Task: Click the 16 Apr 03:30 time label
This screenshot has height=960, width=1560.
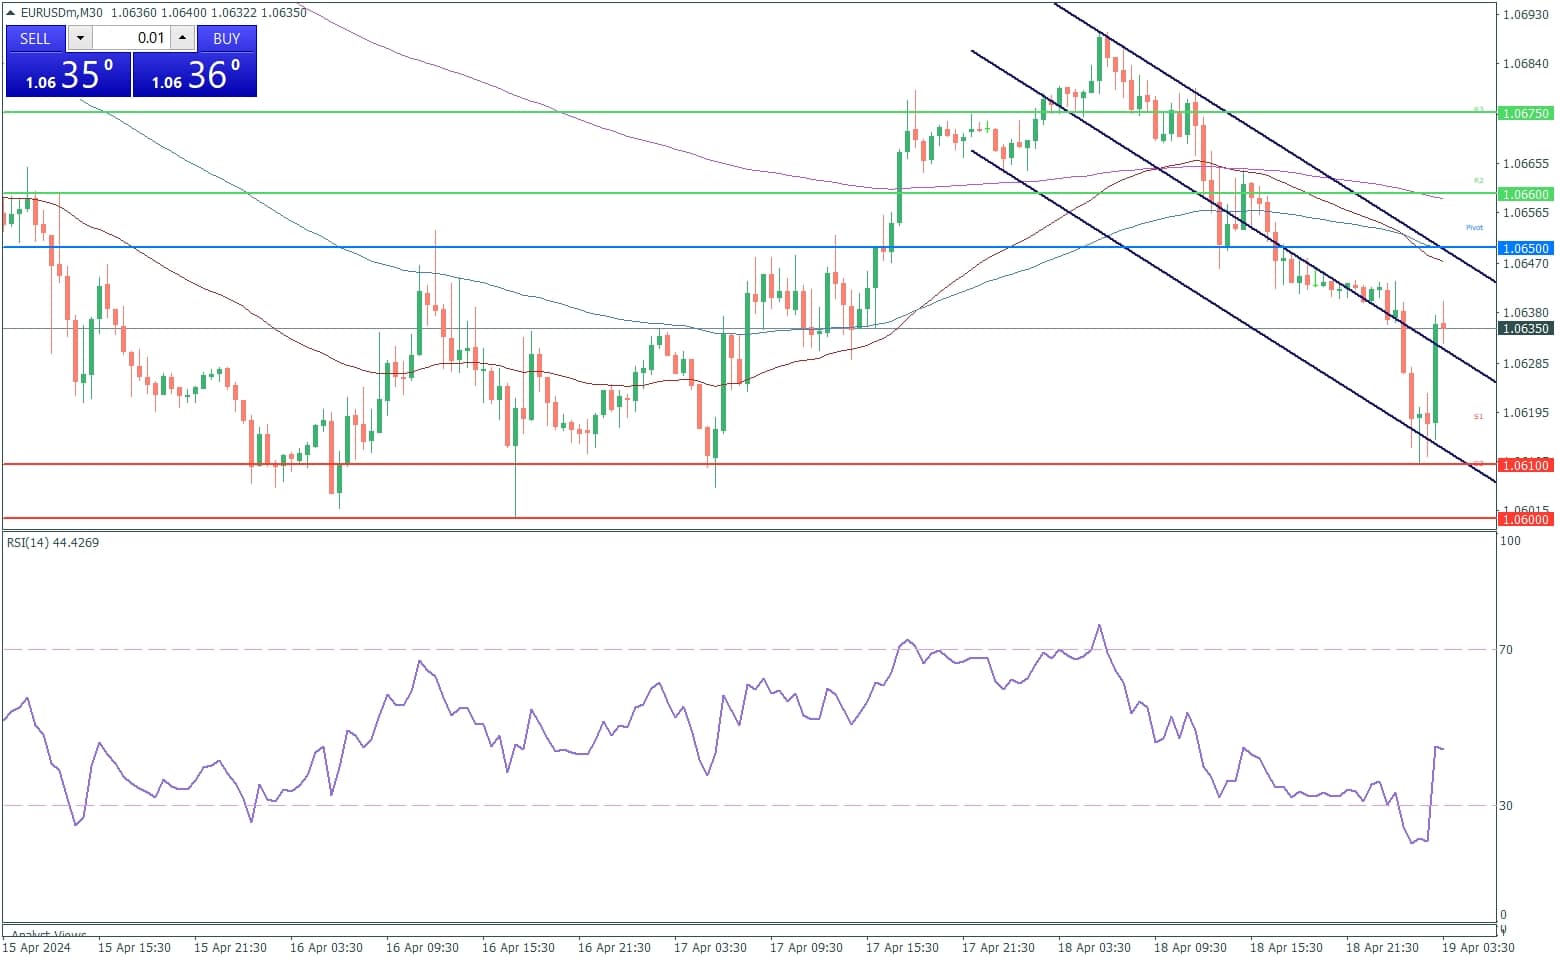Action: pyautogui.click(x=326, y=948)
